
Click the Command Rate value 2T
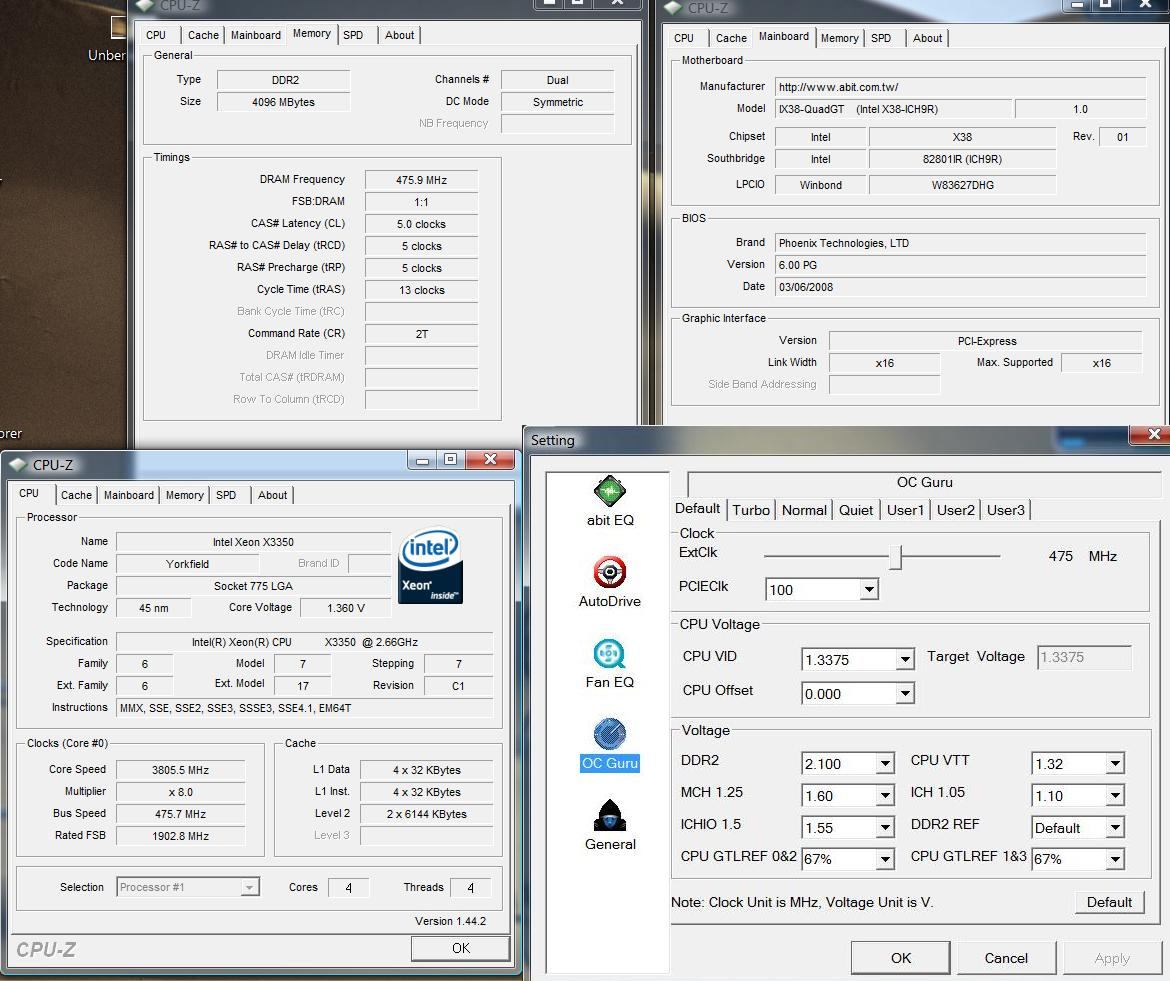(x=422, y=333)
